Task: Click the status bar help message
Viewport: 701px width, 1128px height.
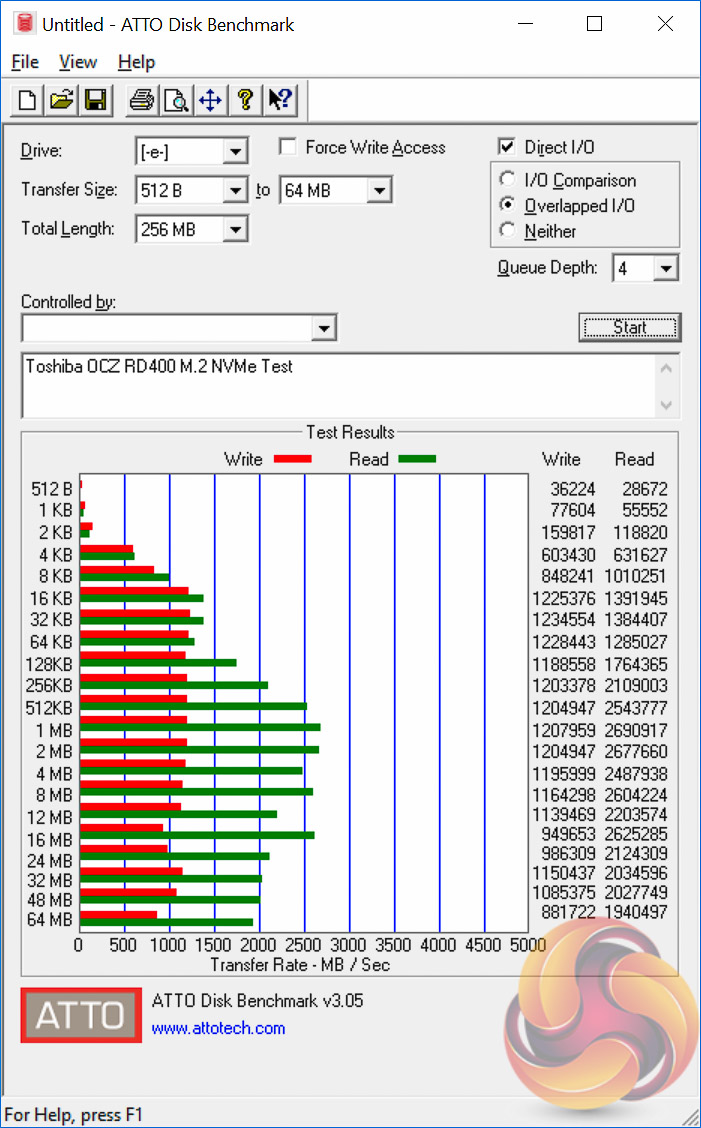Action: [74, 1115]
